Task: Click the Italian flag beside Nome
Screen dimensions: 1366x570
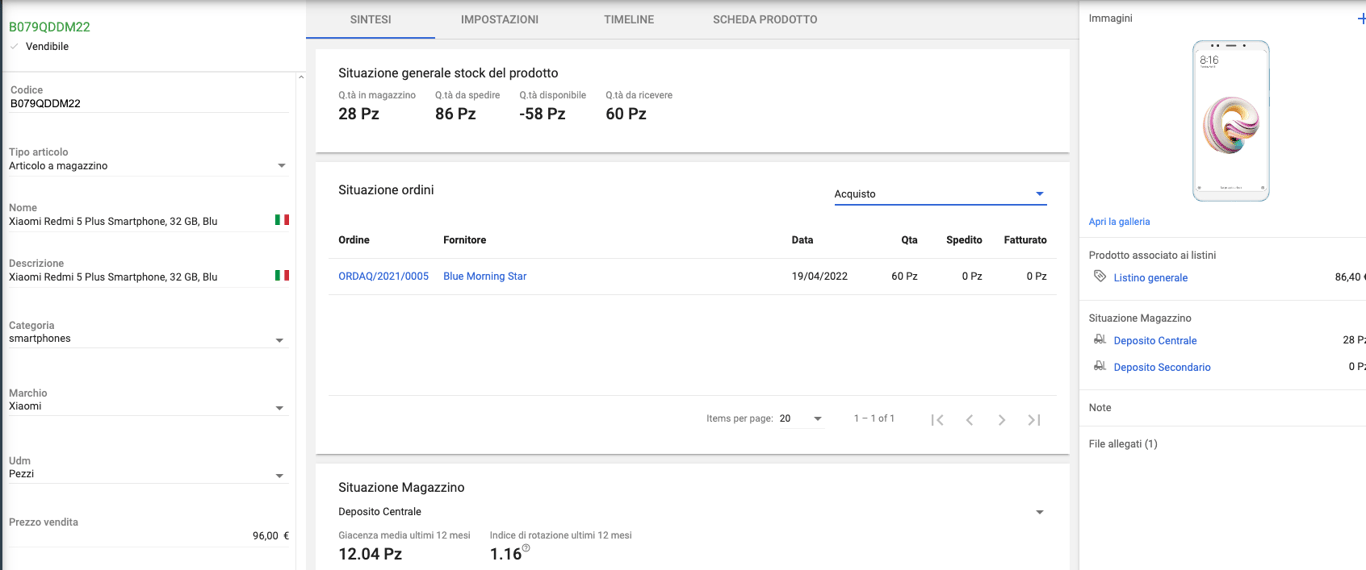Action: (x=282, y=220)
